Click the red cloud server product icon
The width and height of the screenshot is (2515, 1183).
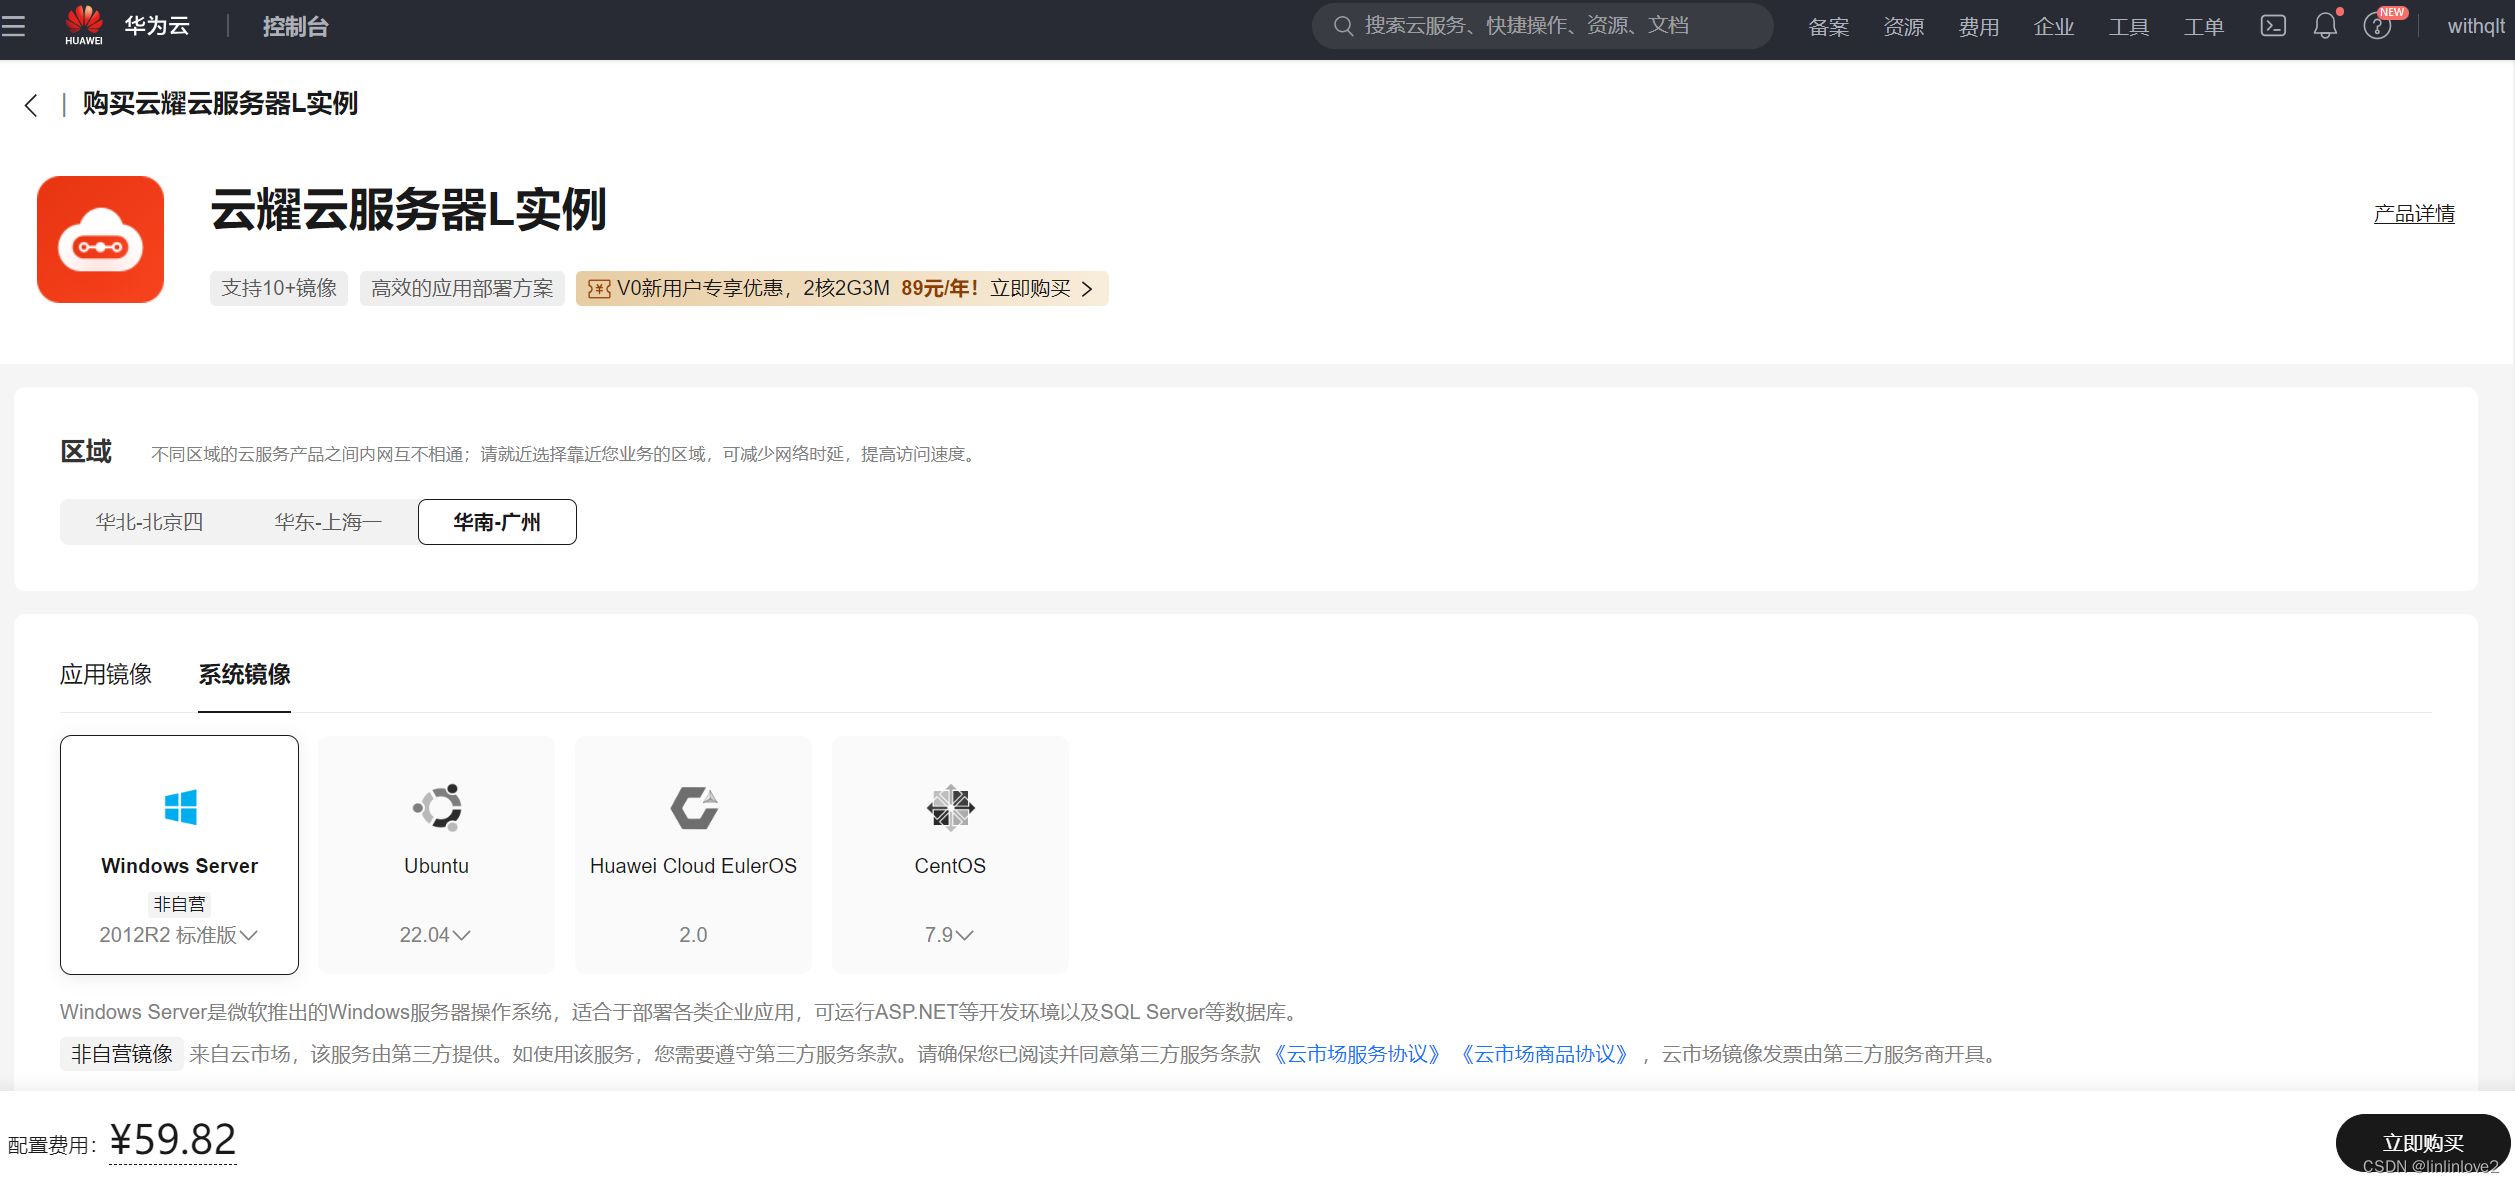pos(100,240)
